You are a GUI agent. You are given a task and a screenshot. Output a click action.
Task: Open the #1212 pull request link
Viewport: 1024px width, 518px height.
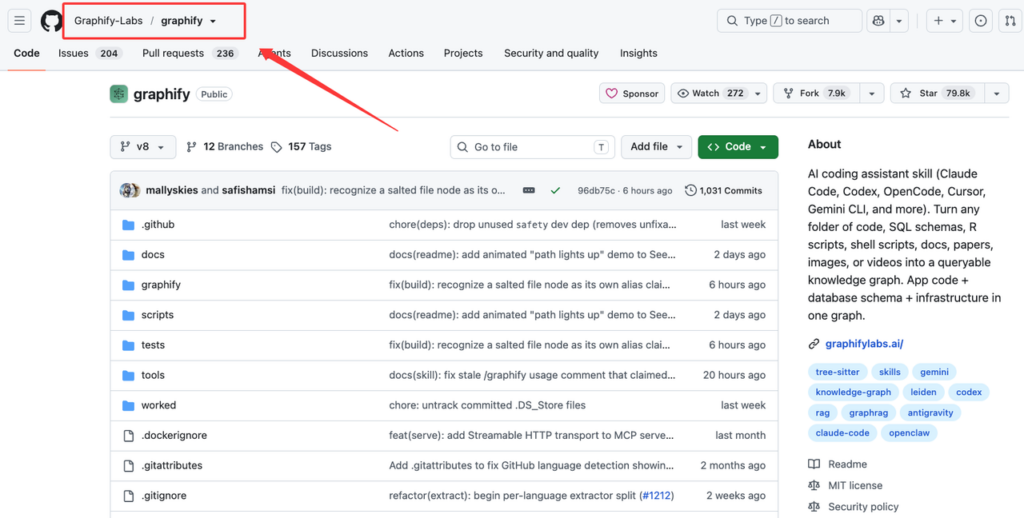click(656, 495)
